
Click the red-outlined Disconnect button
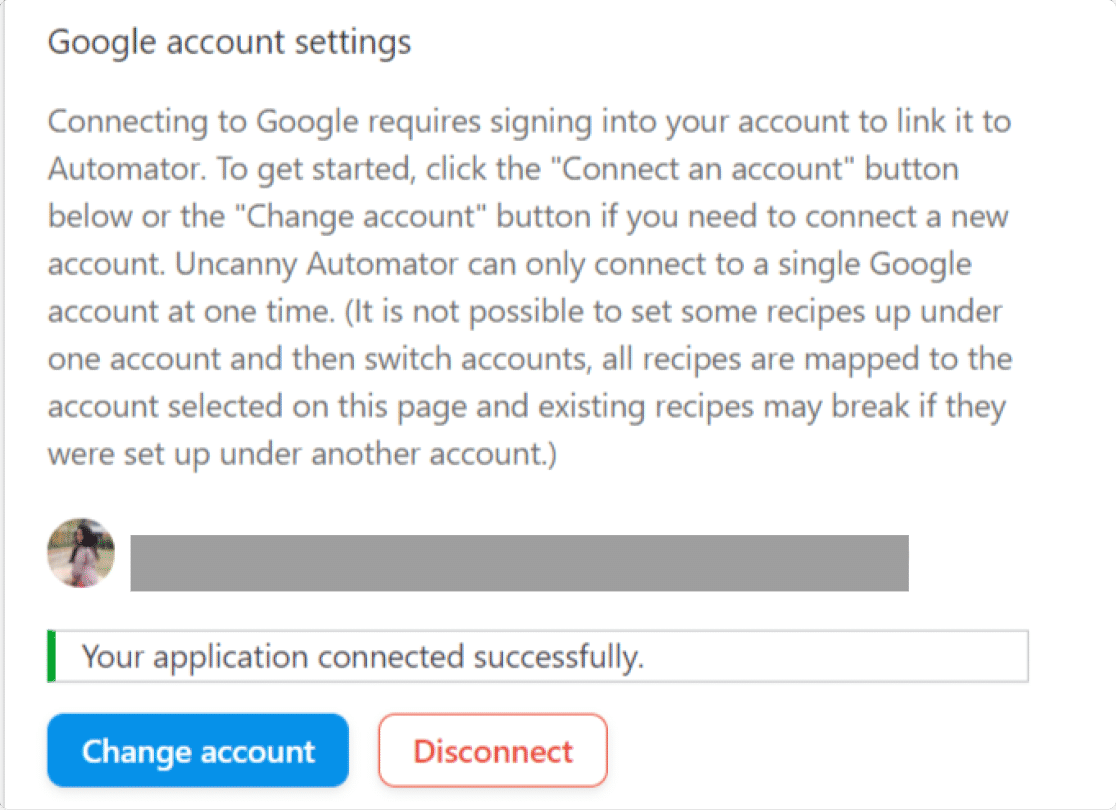pyautogui.click(x=493, y=750)
